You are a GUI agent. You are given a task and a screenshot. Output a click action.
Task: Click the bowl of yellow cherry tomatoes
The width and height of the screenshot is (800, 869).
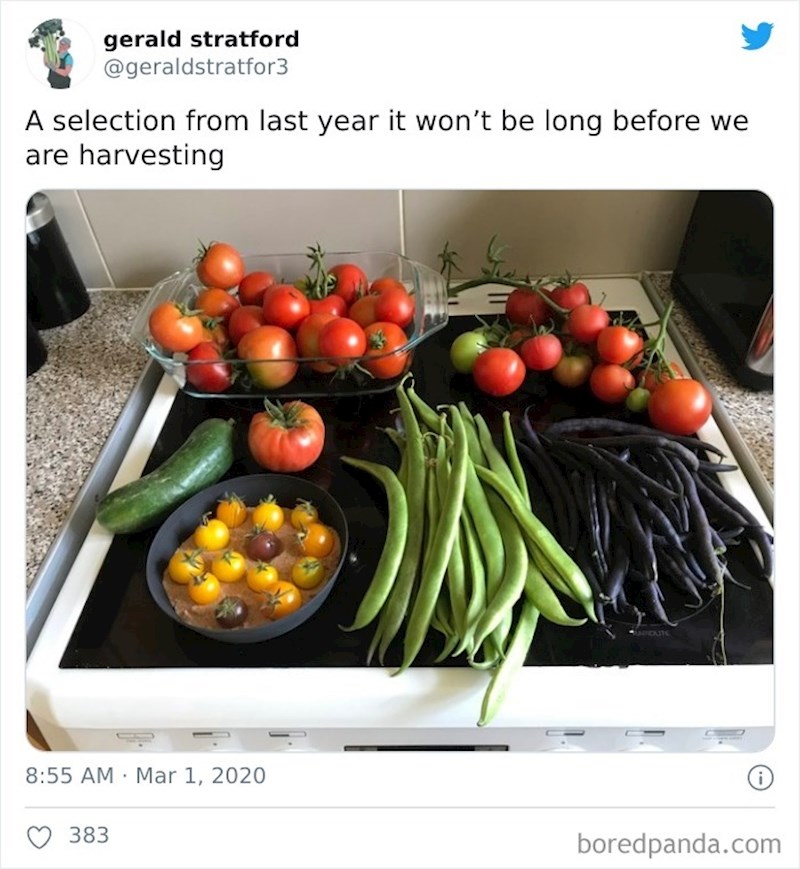(246, 556)
